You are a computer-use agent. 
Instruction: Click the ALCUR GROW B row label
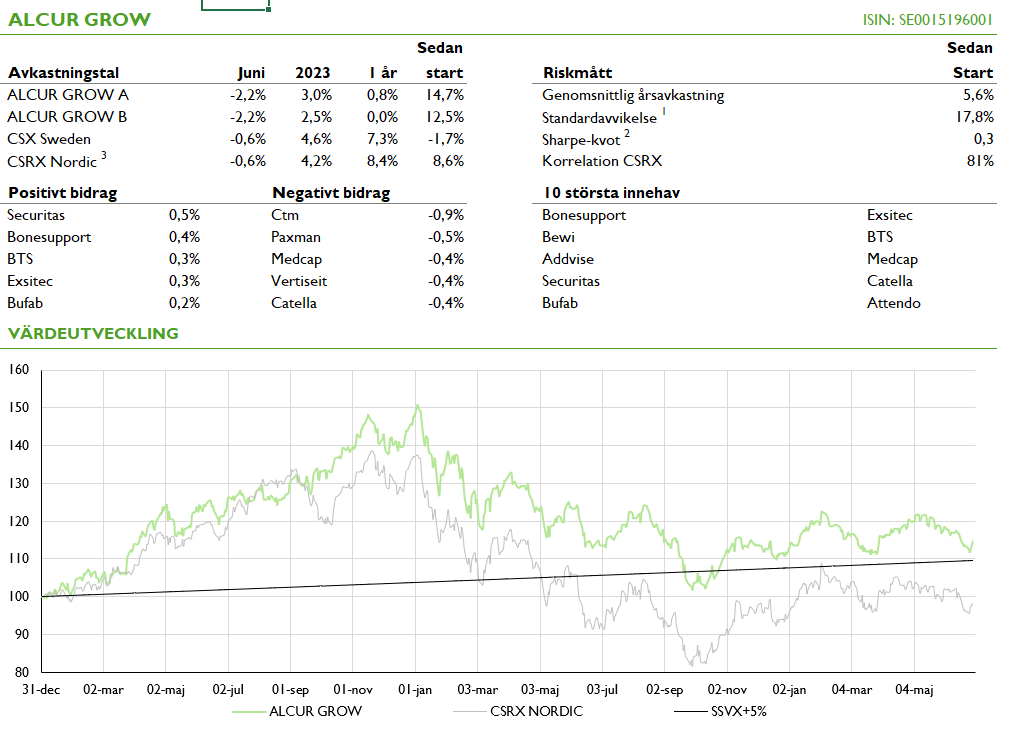[x=67, y=117]
